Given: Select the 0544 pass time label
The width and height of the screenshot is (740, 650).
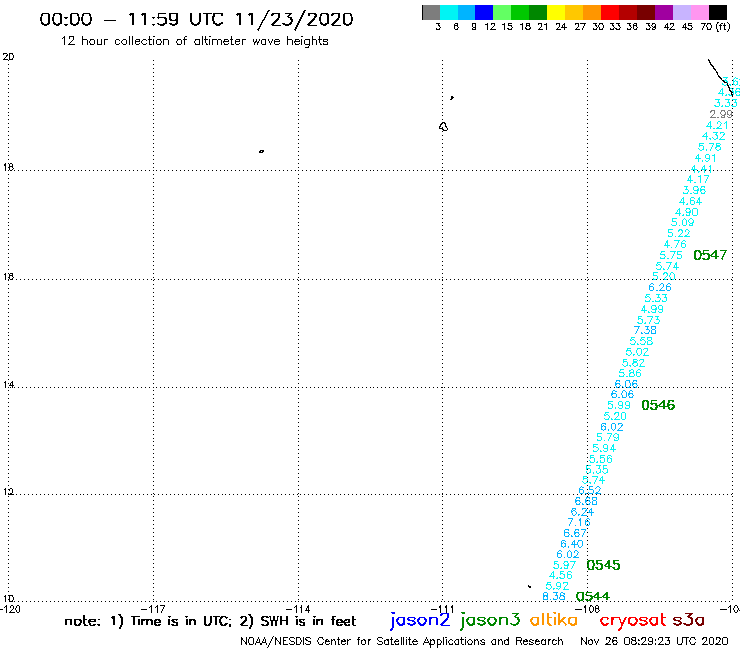Looking at the screenshot, I should click(x=593, y=597).
